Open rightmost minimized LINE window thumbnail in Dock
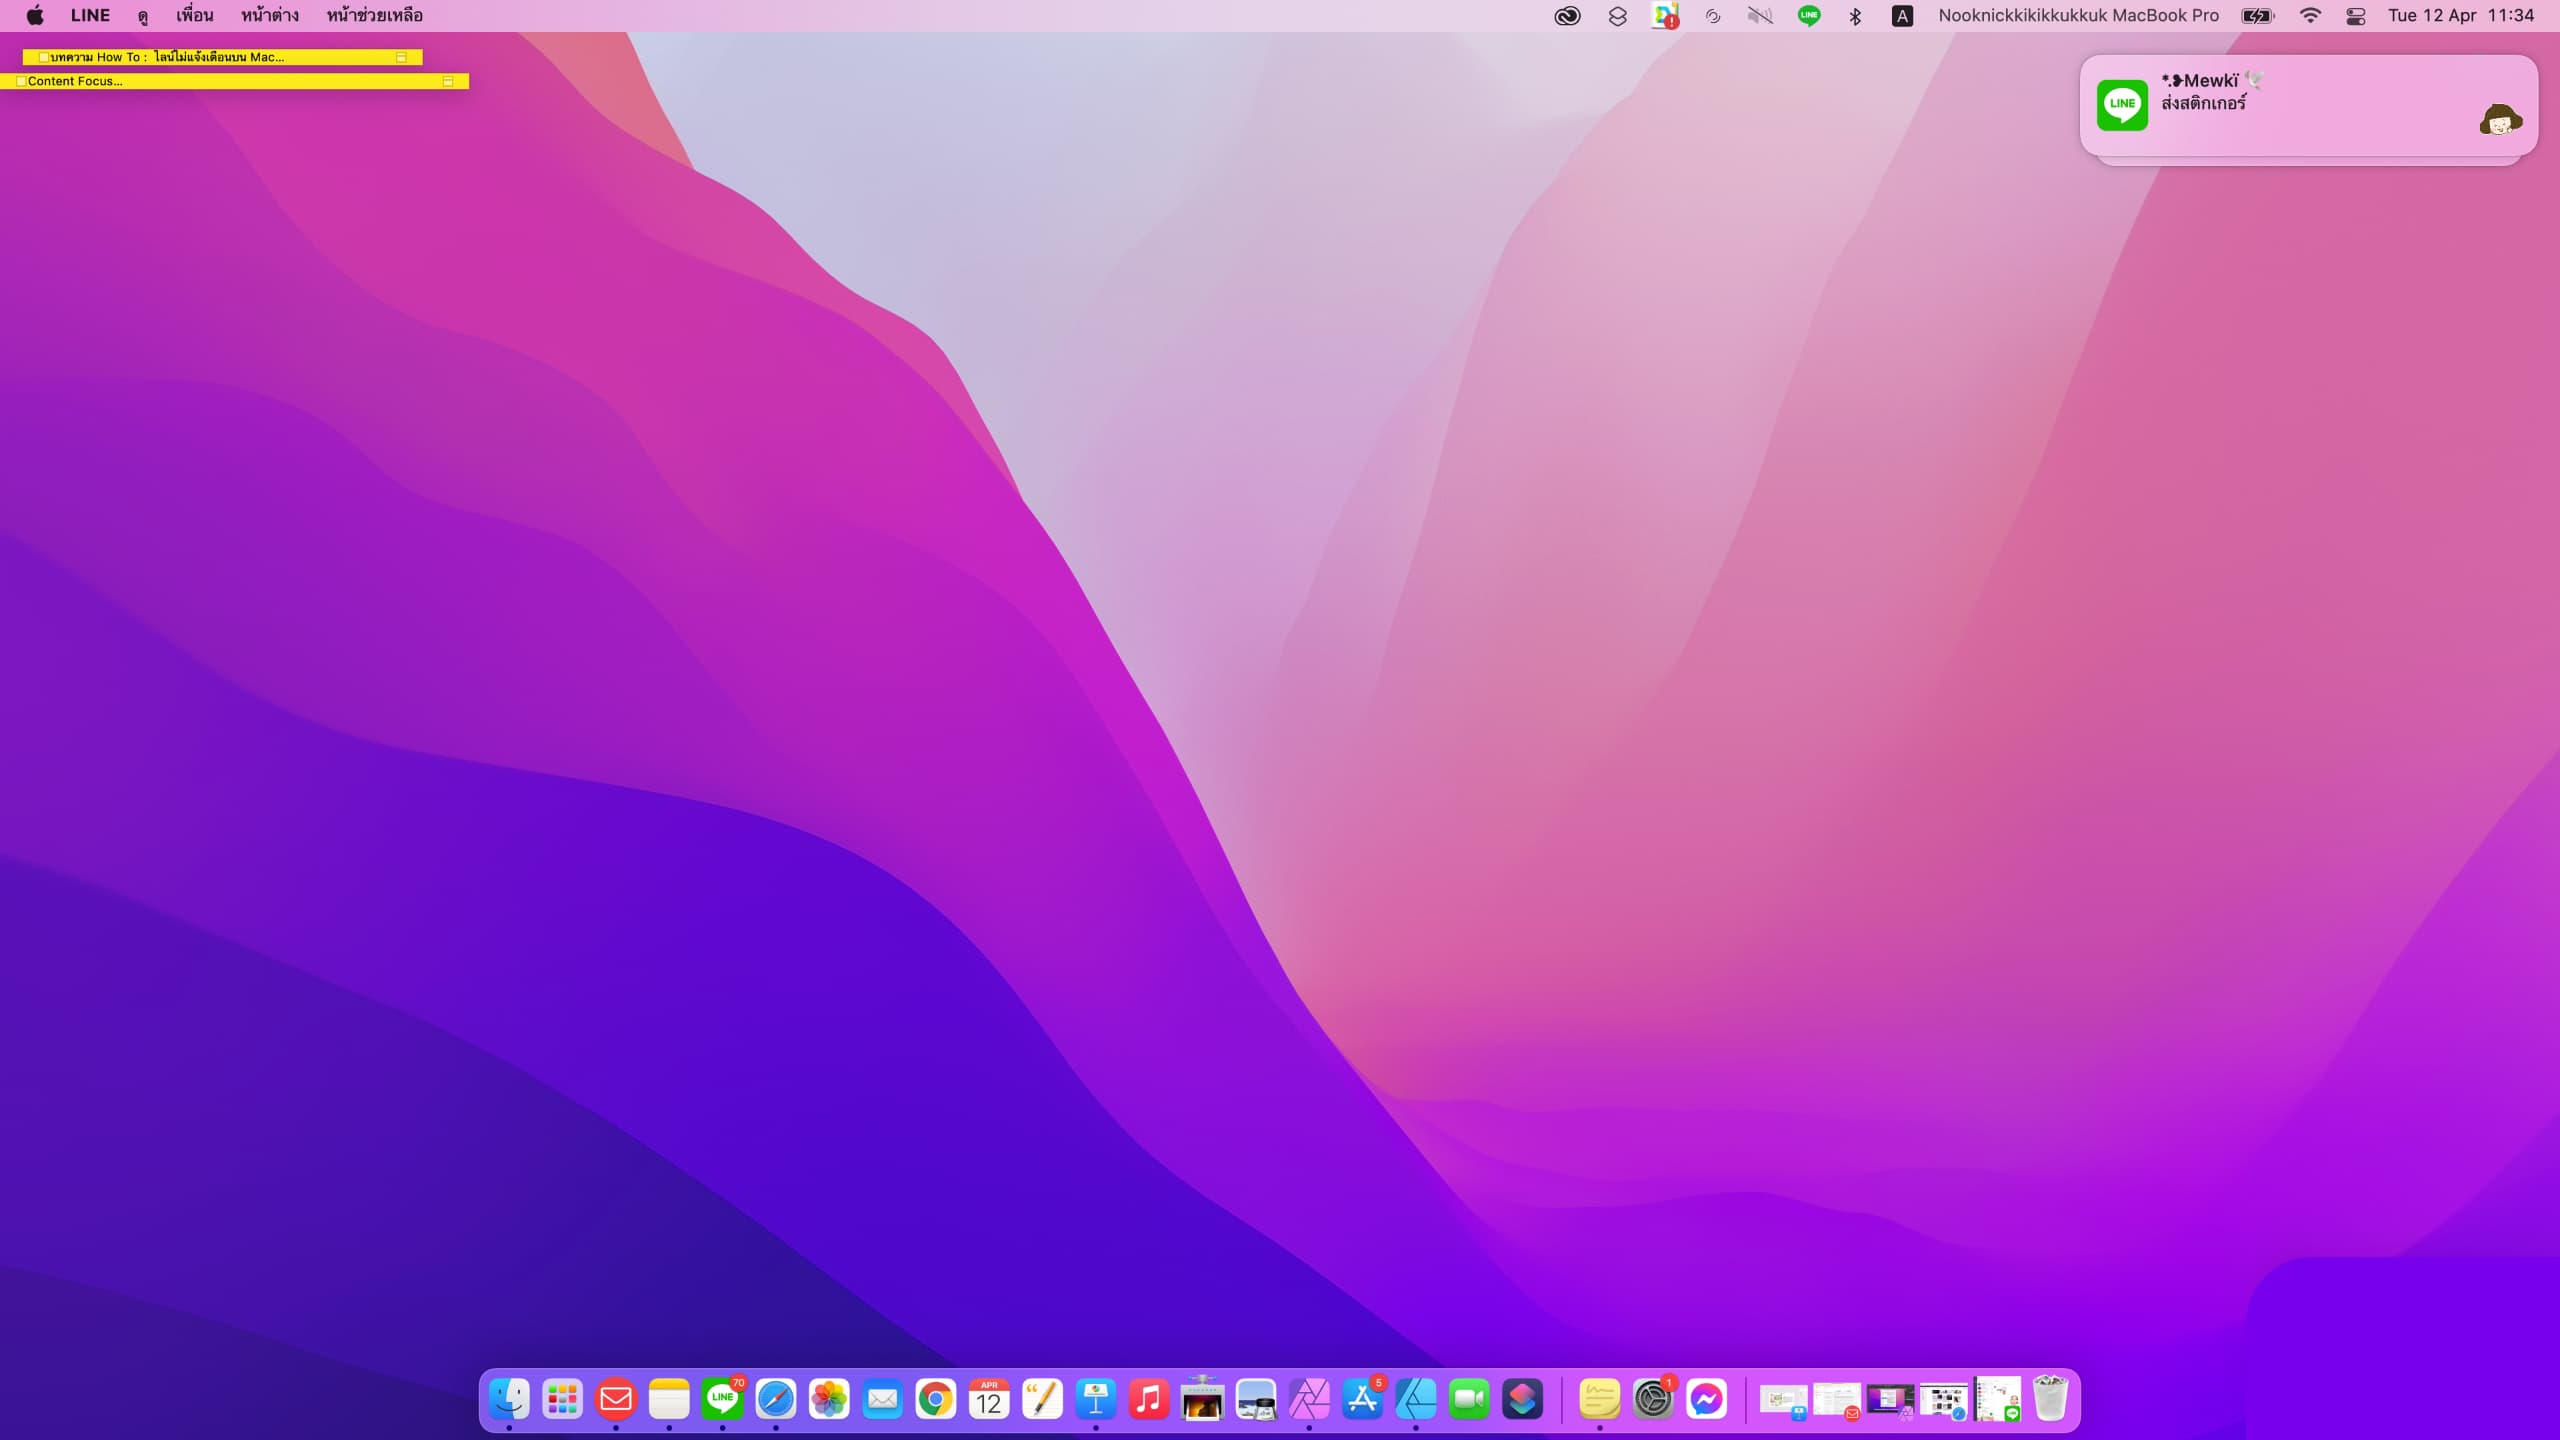Screen dimensions: 2560x1440 [x=1997, y=1399]
